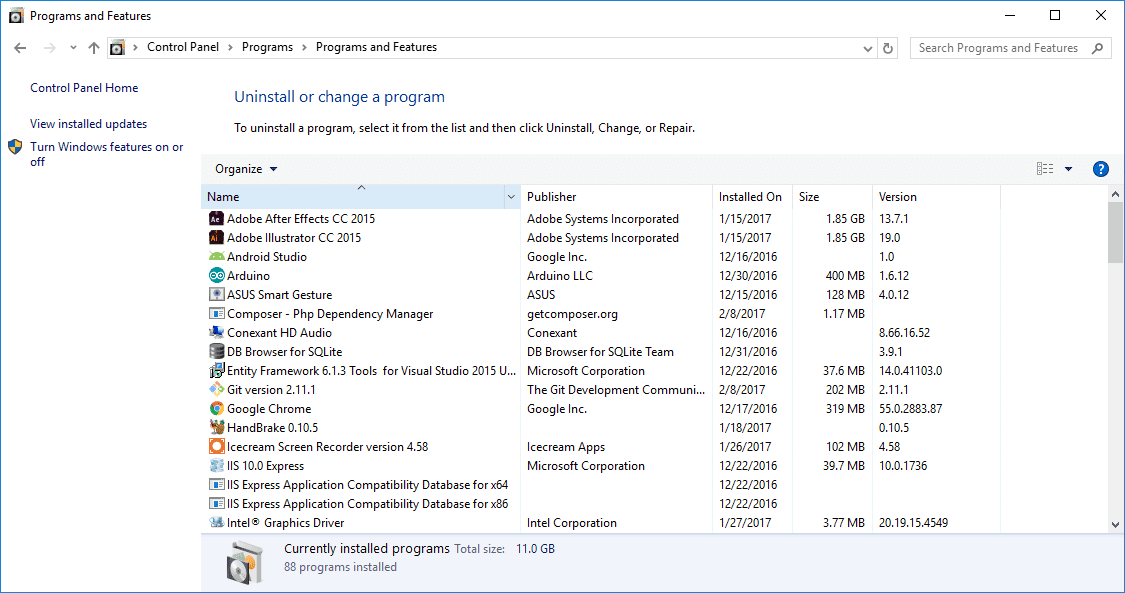The width and height of the screenshot is (1125, 593).
Task: Open the Name column filter dropdown
Action: (x=511, y=196)
